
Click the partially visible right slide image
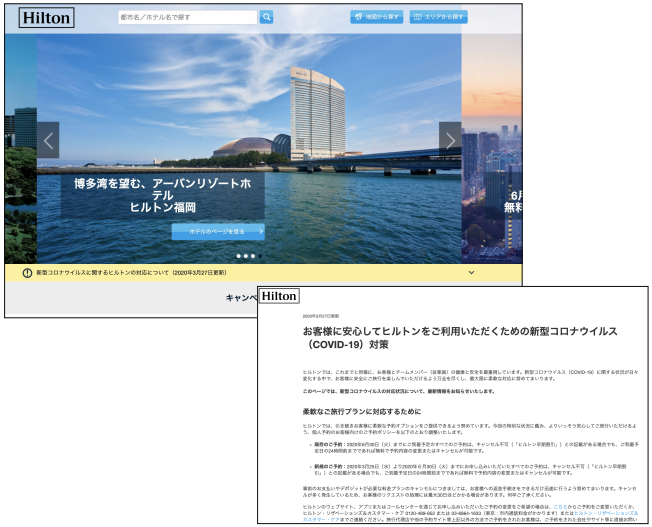click(492, 149)
